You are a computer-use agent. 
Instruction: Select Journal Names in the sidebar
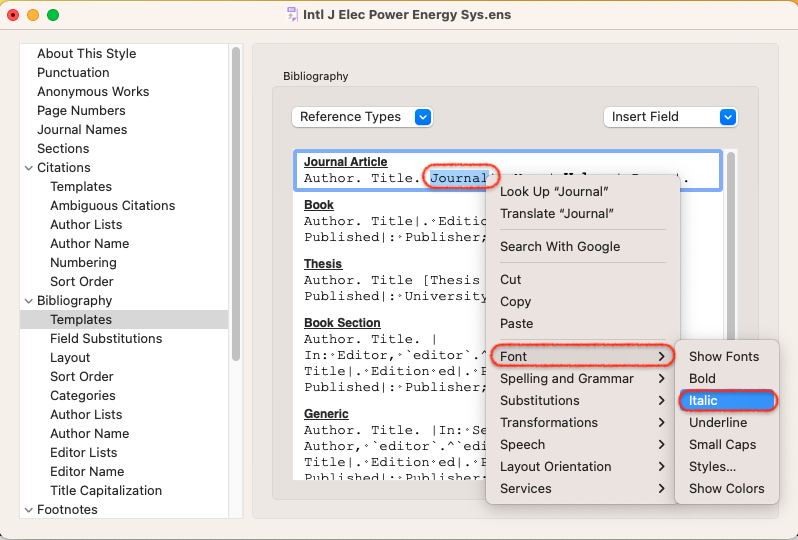pyautogui.click(x=82, y=130)
